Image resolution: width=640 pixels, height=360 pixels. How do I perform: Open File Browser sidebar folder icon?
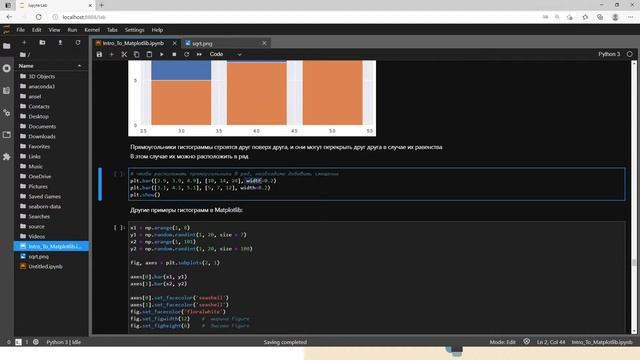[x=7, y=46]
